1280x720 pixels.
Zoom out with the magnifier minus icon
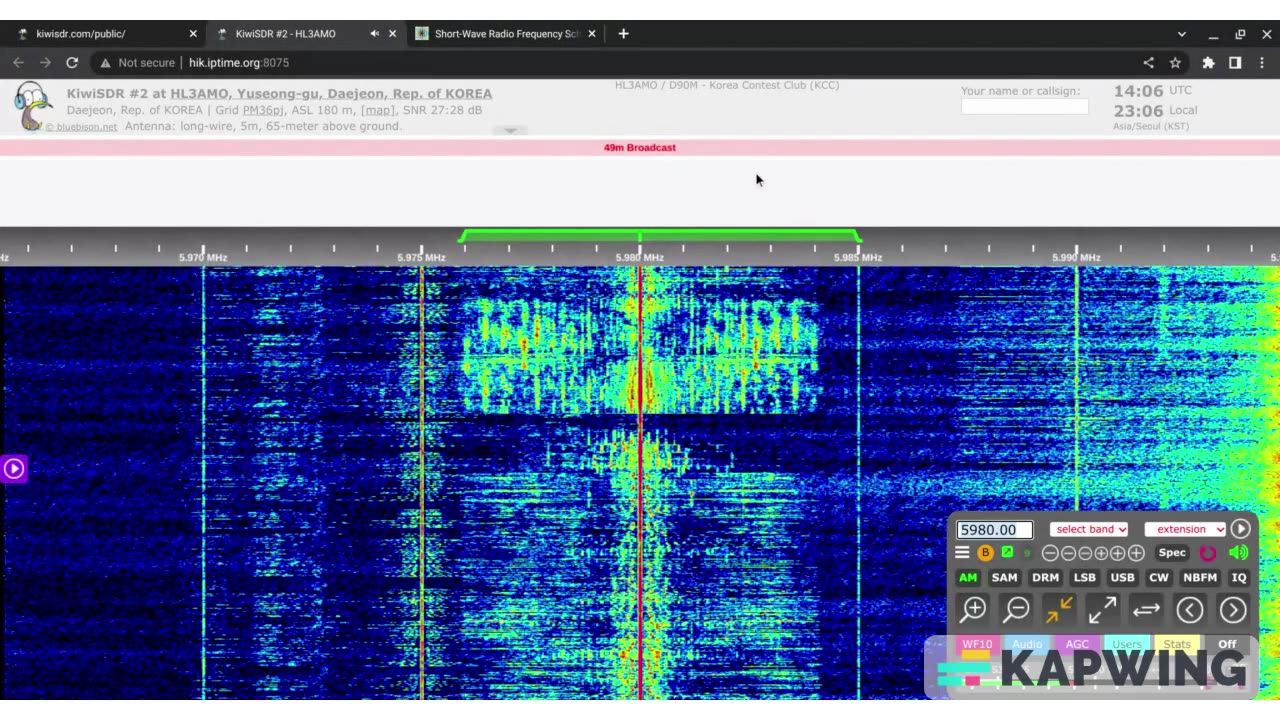[1016, 609]
